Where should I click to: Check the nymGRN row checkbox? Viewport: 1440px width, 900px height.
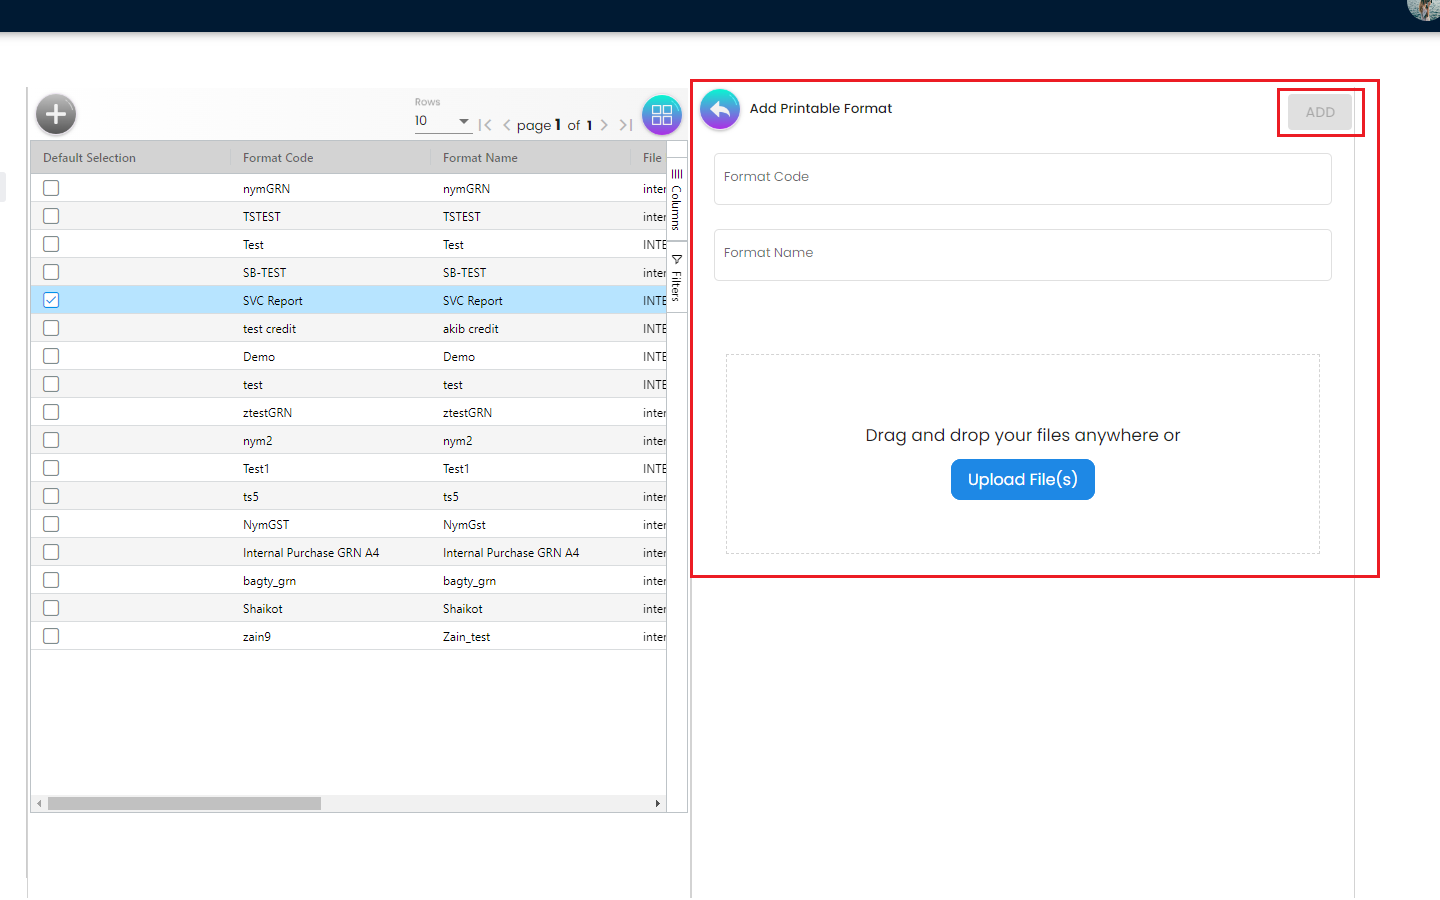51,188
